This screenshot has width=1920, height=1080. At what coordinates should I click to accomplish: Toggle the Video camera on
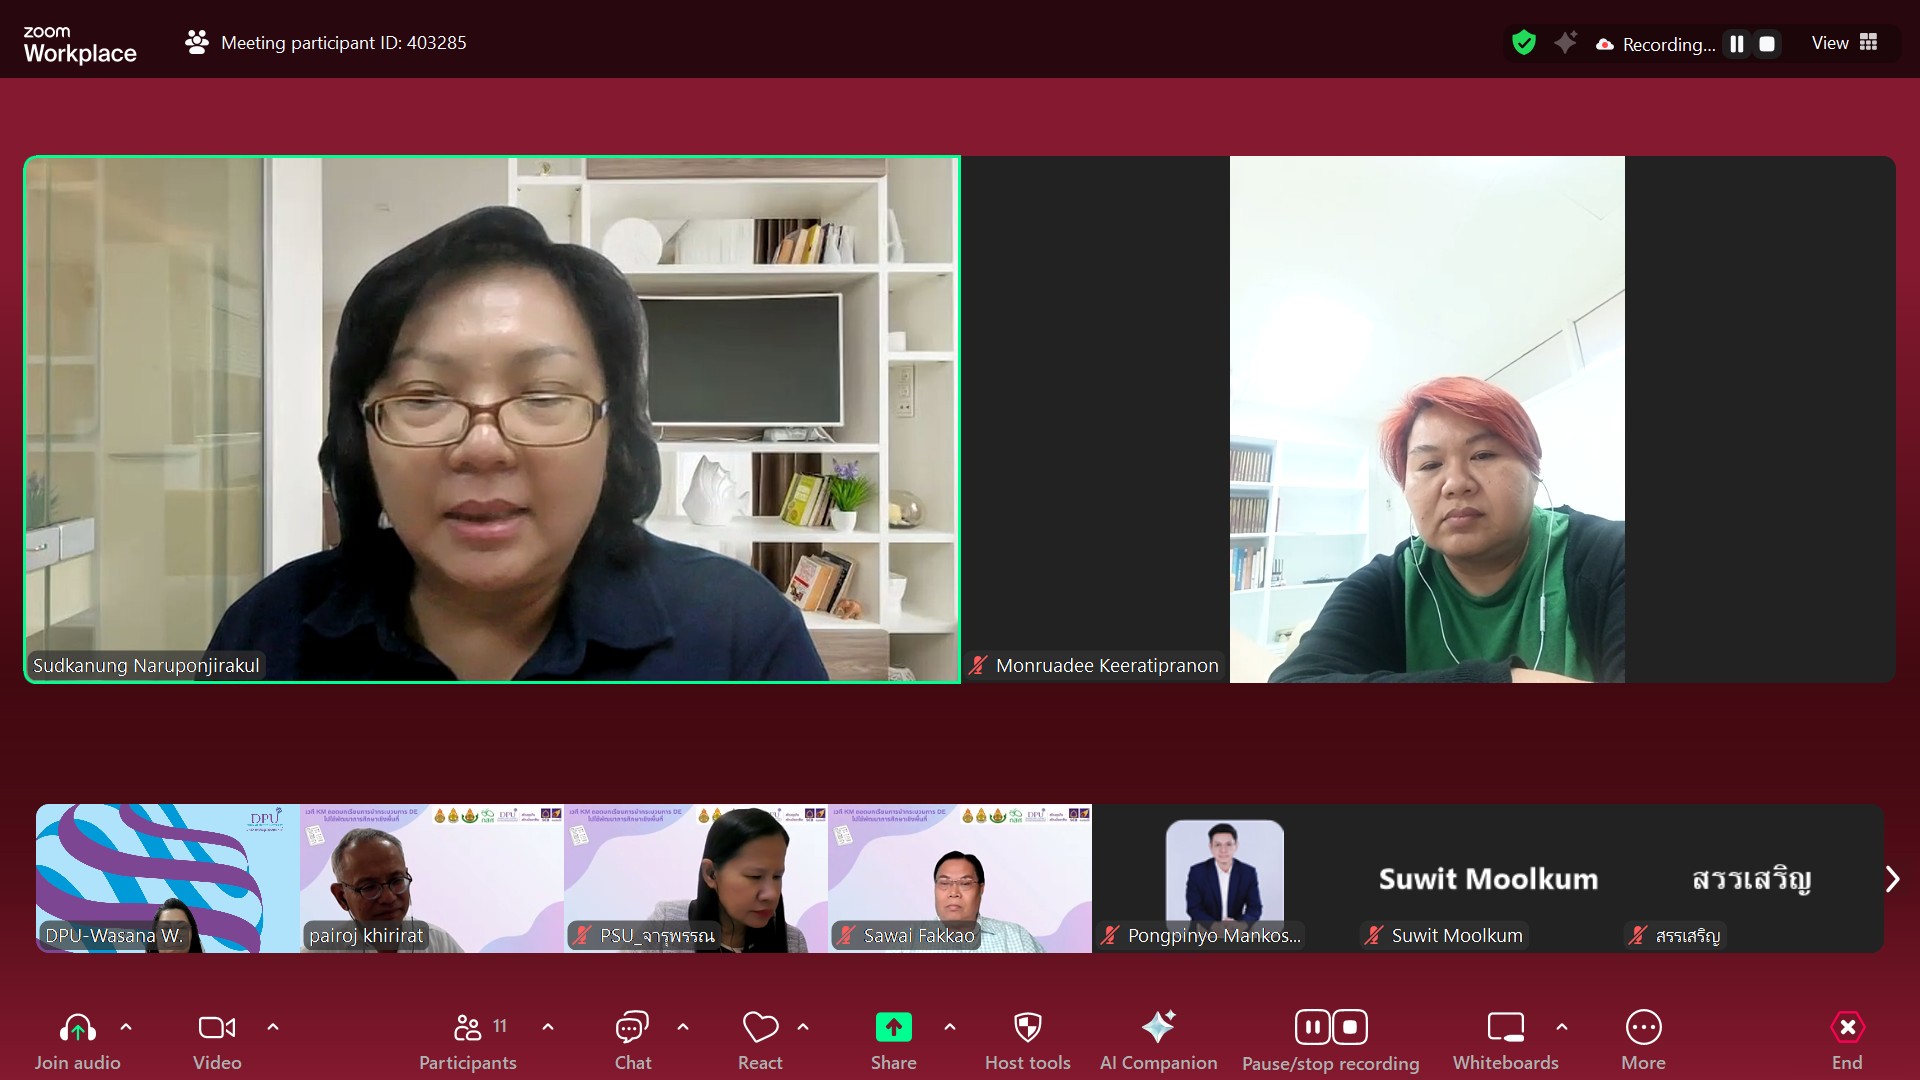click(217, 1028)
